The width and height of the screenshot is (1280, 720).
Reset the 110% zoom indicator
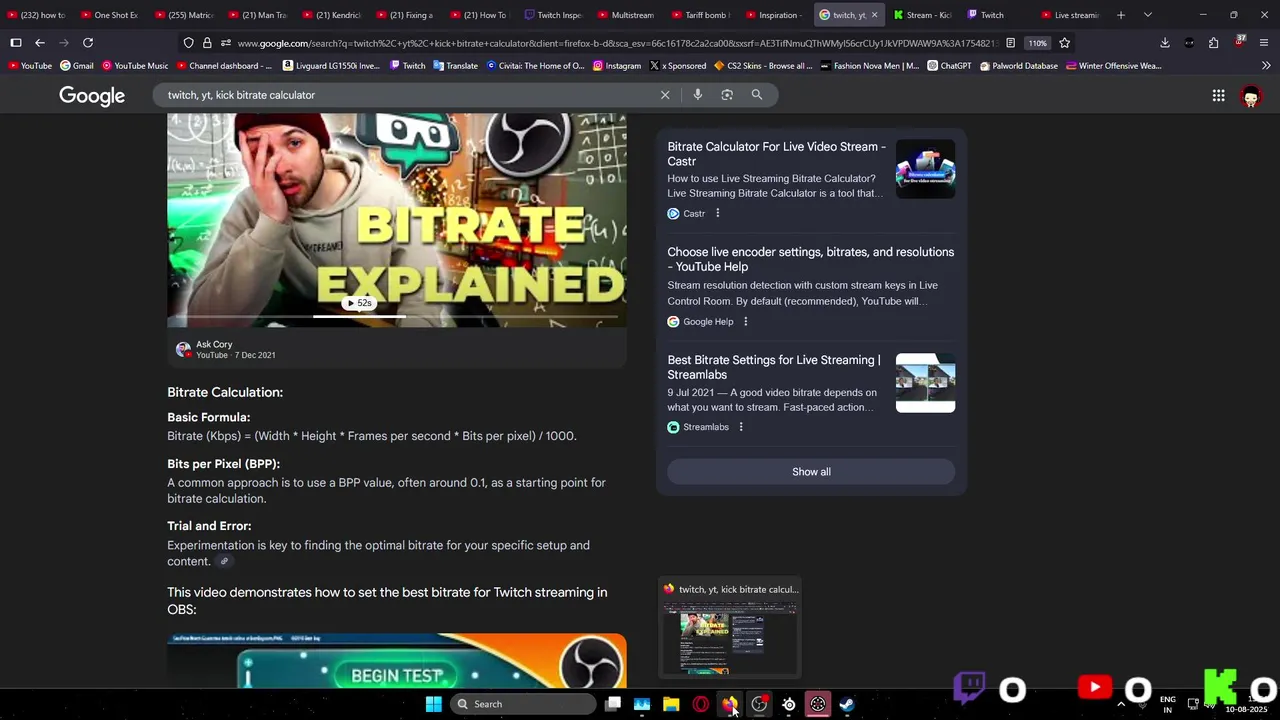tap(1038, 43)
